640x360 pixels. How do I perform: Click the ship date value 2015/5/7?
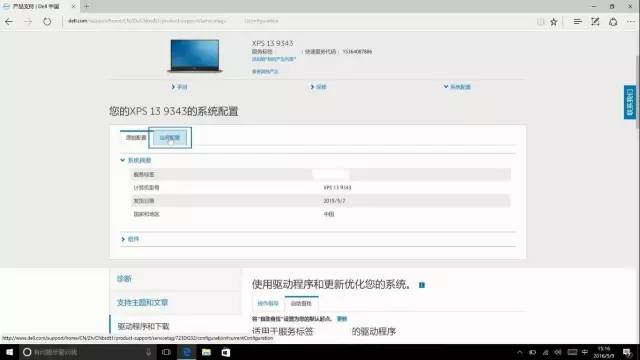coord(334,201)
